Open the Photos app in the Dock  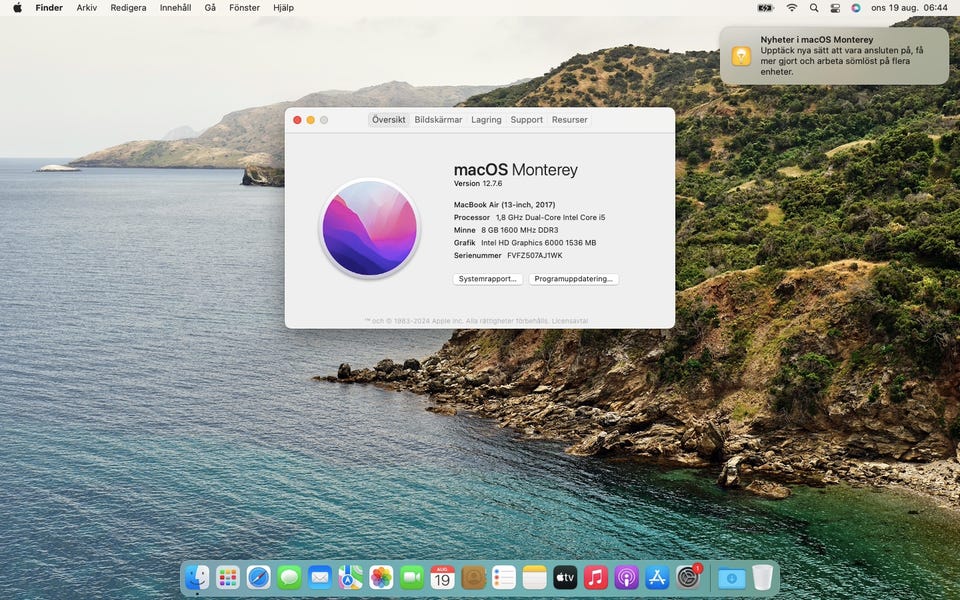point(381,577)
